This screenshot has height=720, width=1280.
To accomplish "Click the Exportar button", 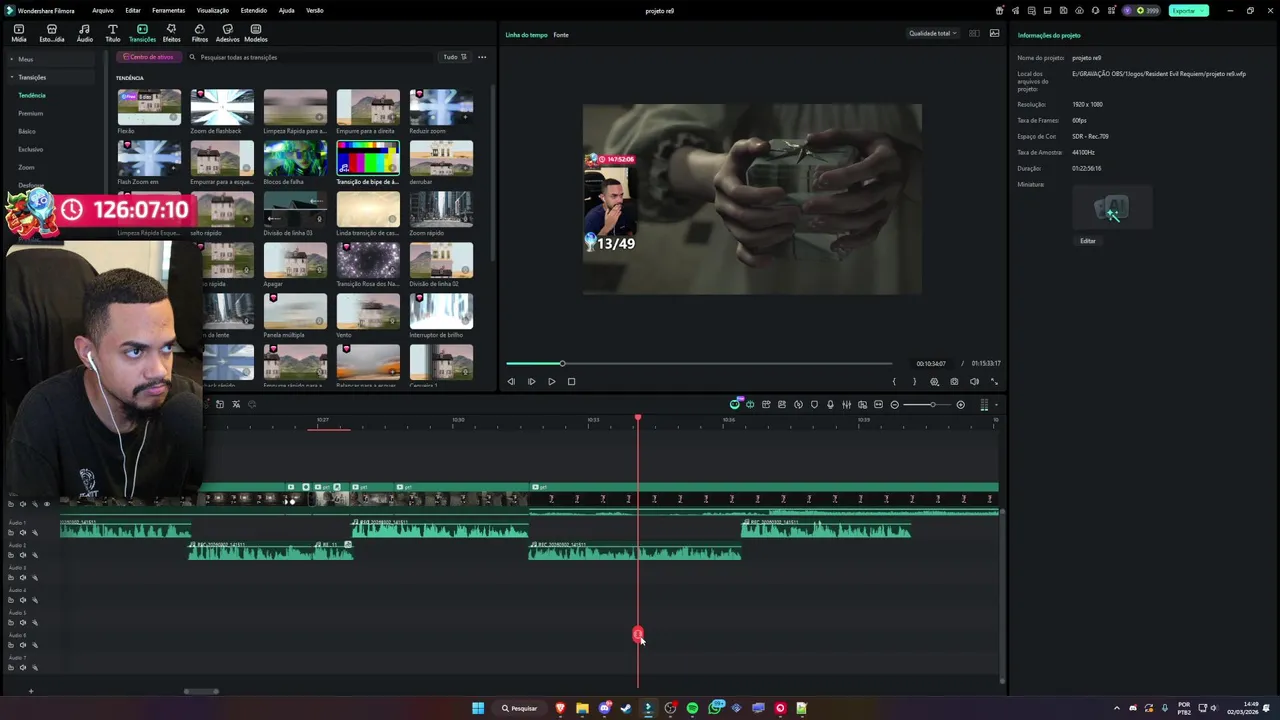I will tap(1188, 10).
